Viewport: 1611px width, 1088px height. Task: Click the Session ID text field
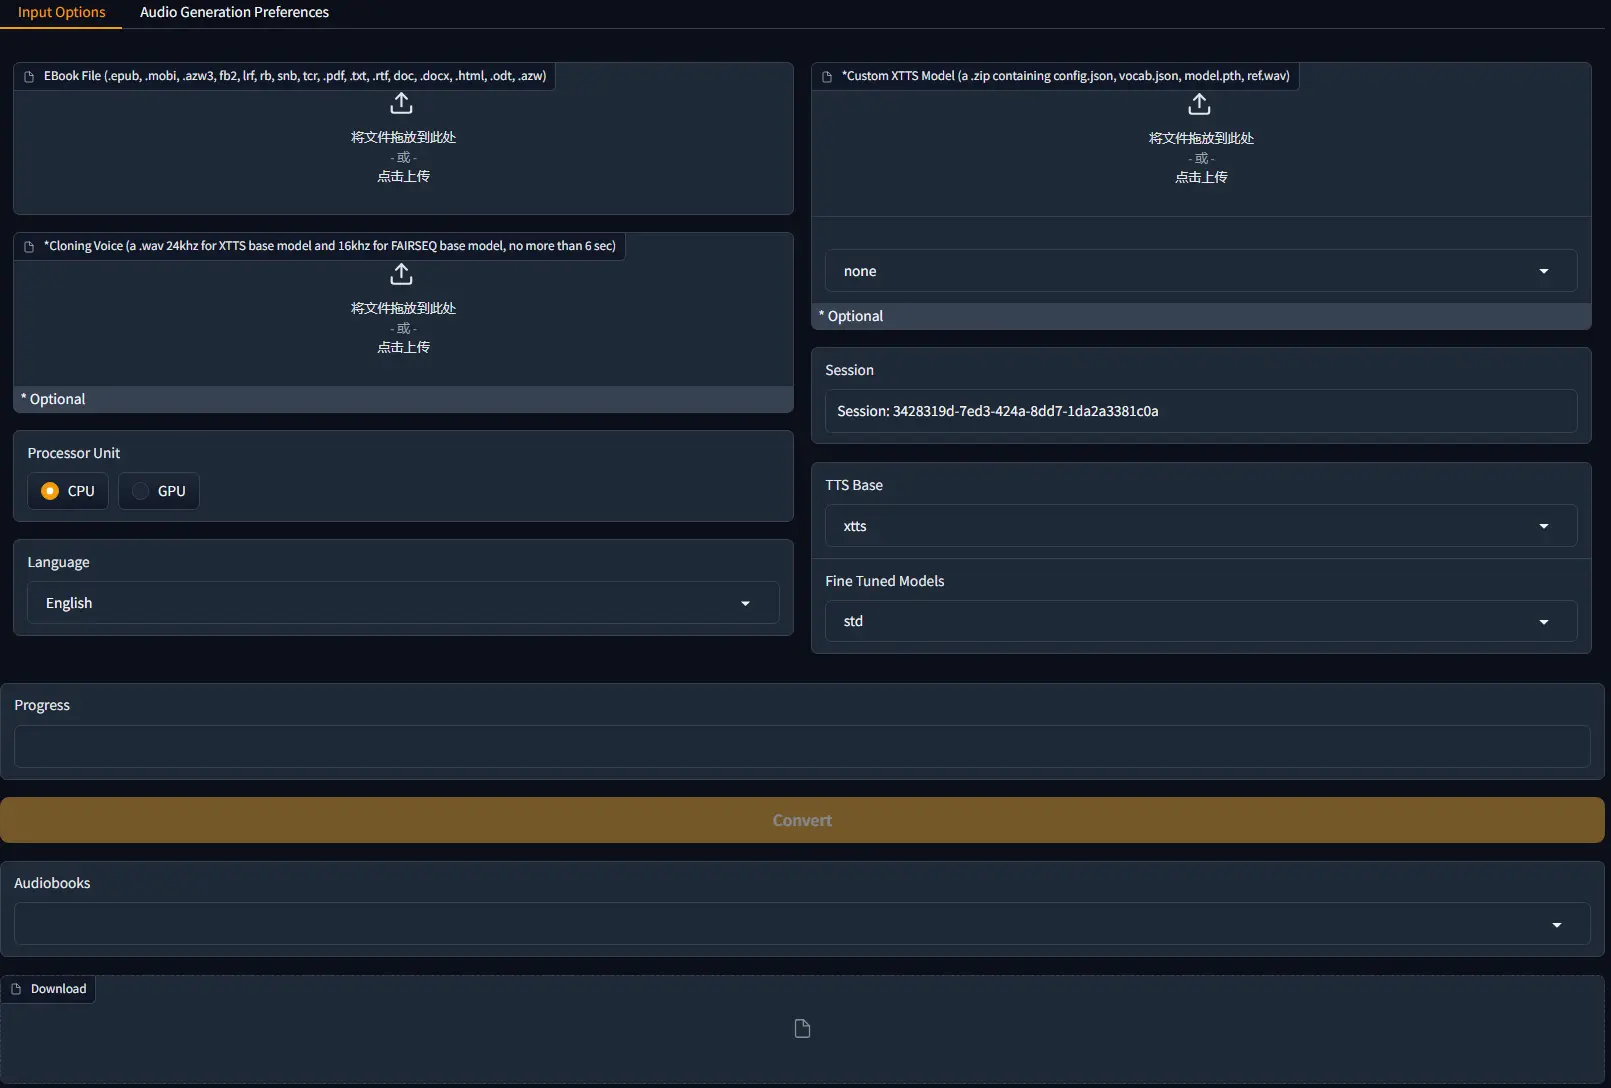(x=1200, y=411)
